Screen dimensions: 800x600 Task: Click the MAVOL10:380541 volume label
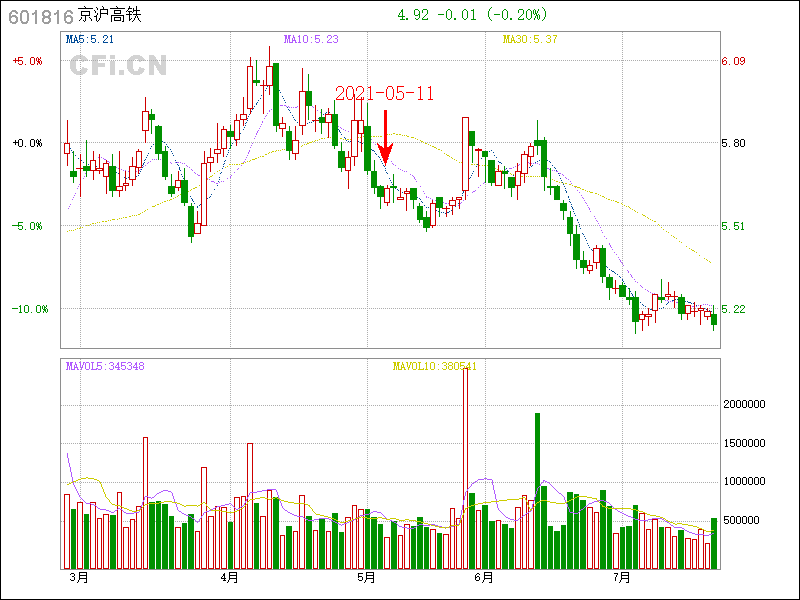(x=435, y=367)
